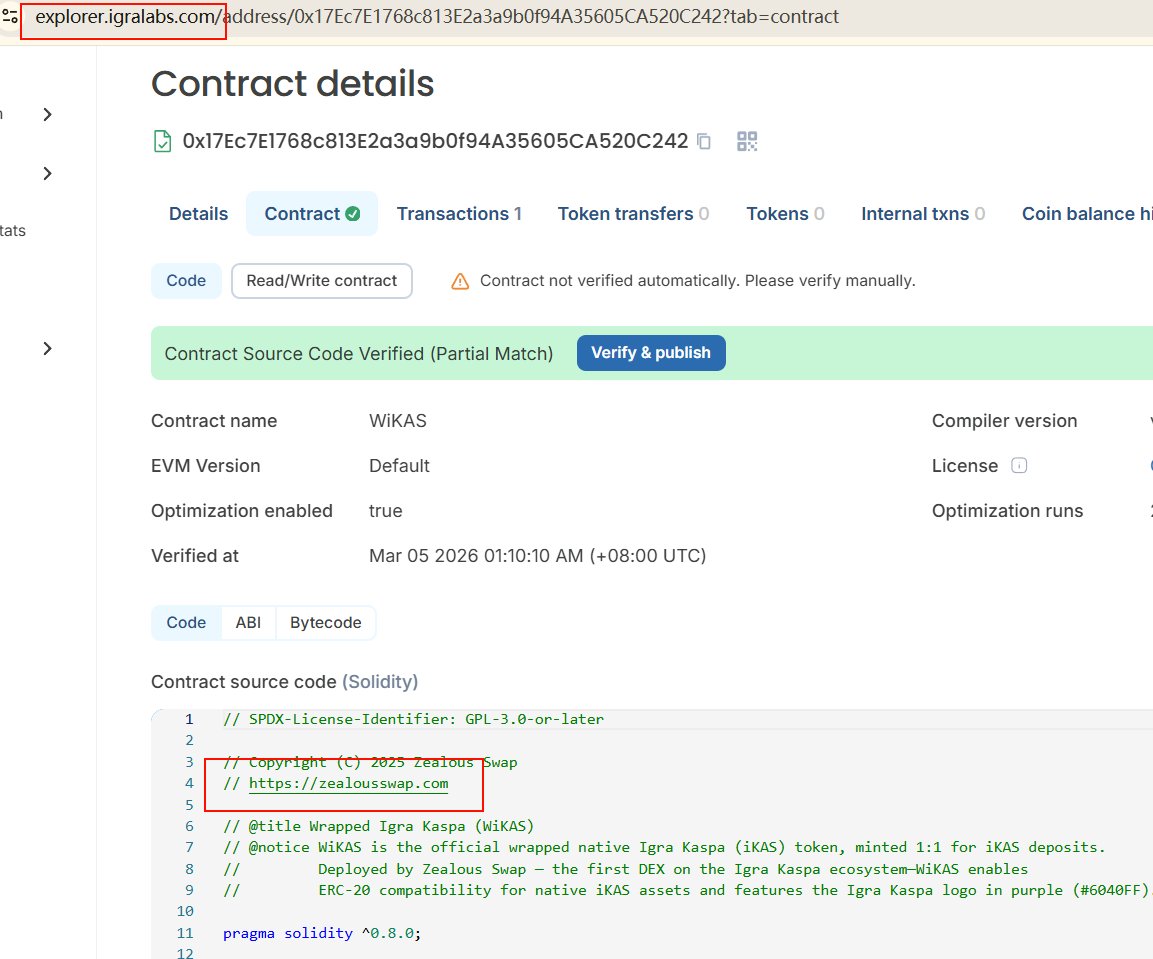Show the address QR code
The image size is (1153, 959).
(747, 141)
